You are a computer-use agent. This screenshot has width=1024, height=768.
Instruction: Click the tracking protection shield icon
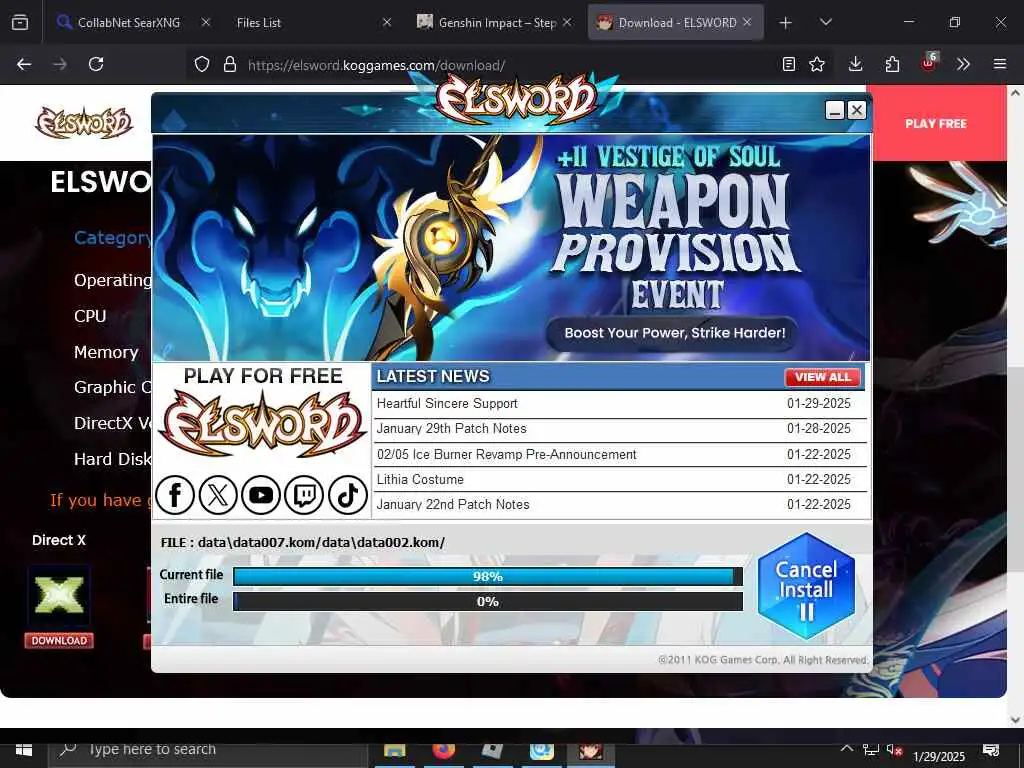point(202,64)
